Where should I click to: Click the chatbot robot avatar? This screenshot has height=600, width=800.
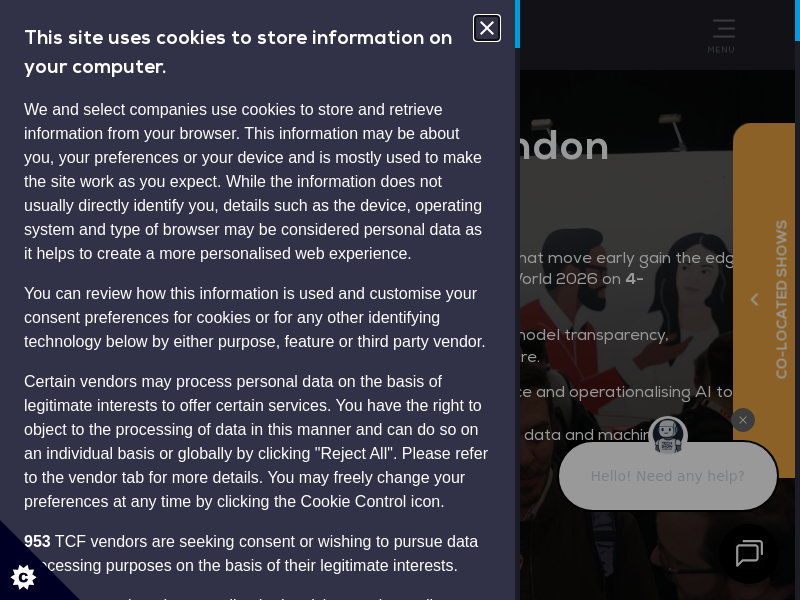(x=667, y=436)
